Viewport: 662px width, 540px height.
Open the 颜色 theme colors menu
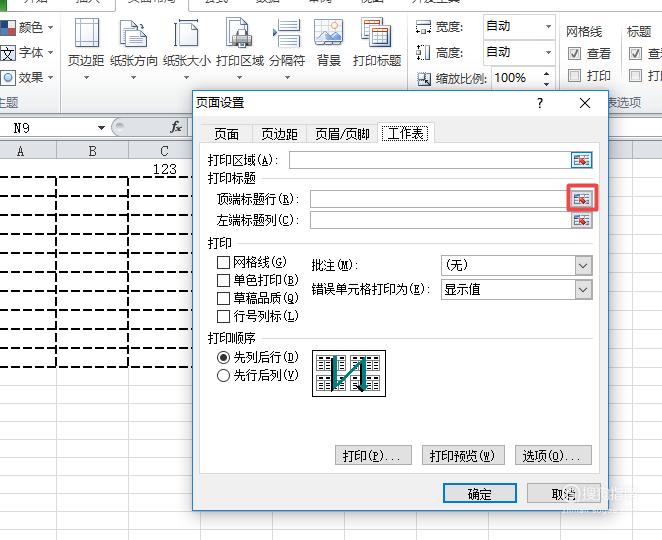[x=27, y=27]
